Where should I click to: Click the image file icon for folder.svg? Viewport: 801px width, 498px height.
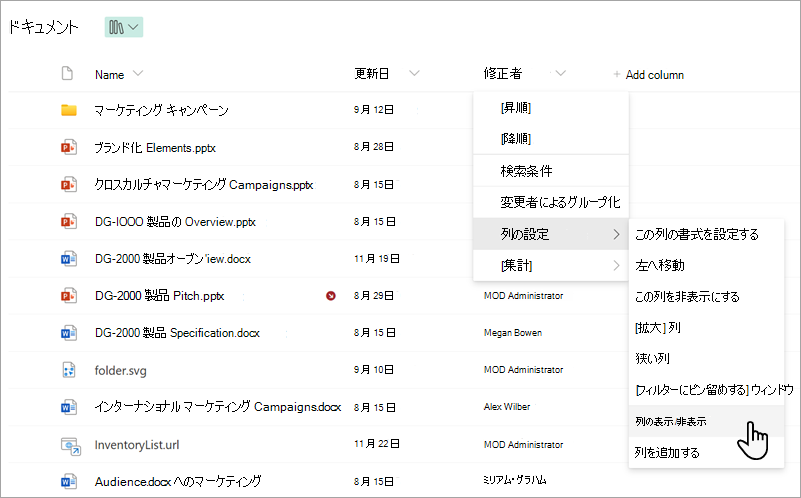pyautogui.click(x=69, y=370)
